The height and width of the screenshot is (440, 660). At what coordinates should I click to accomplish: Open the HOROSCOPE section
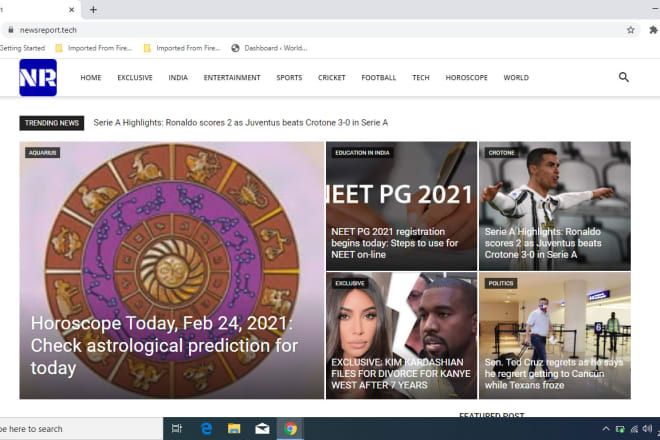pos(466,77)
